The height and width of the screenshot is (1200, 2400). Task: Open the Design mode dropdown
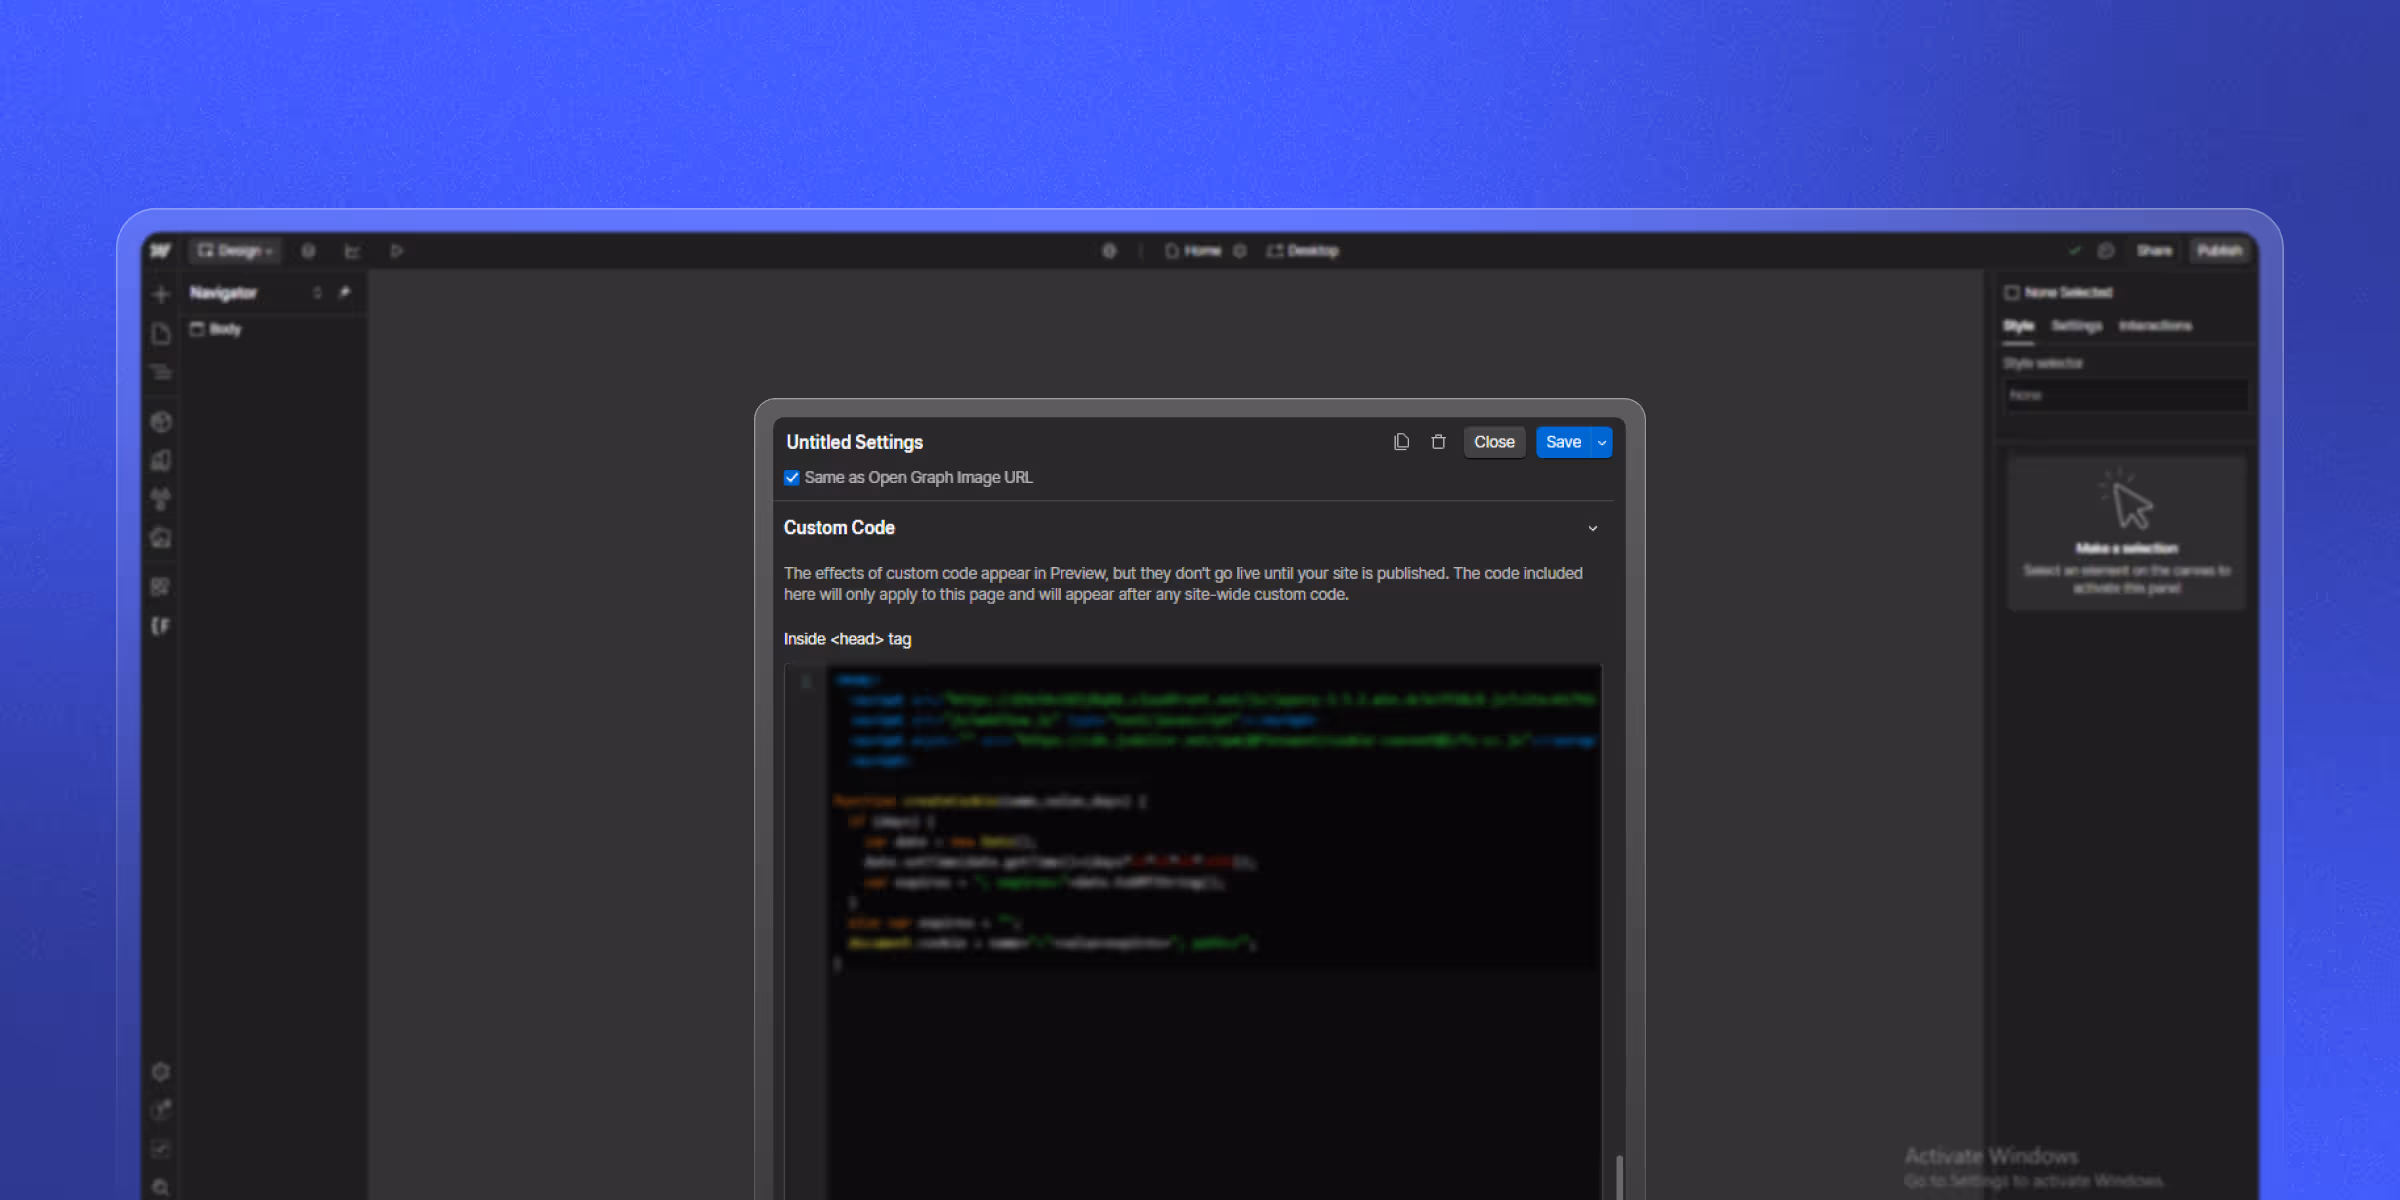(234, 251)
